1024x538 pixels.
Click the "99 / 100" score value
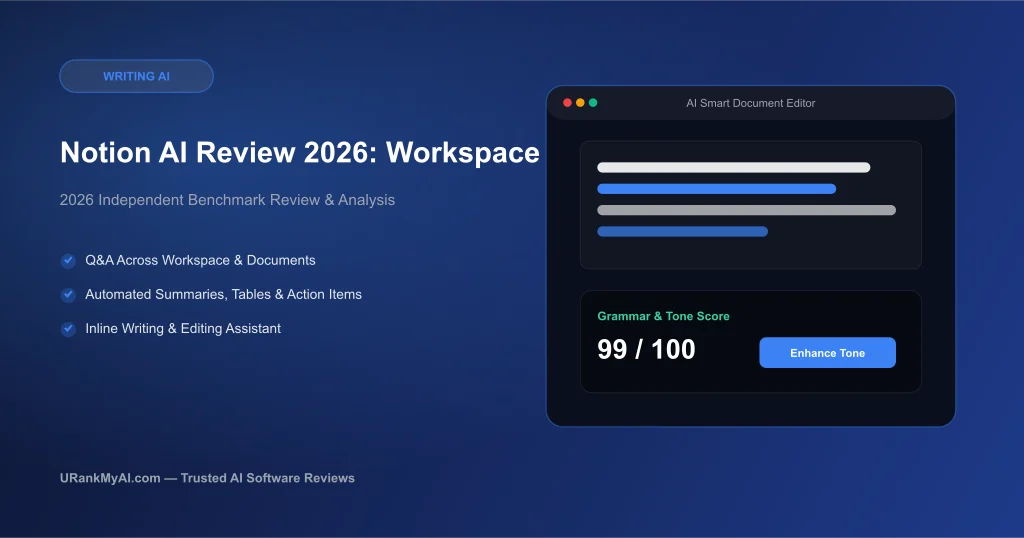(x=646, y=349)
